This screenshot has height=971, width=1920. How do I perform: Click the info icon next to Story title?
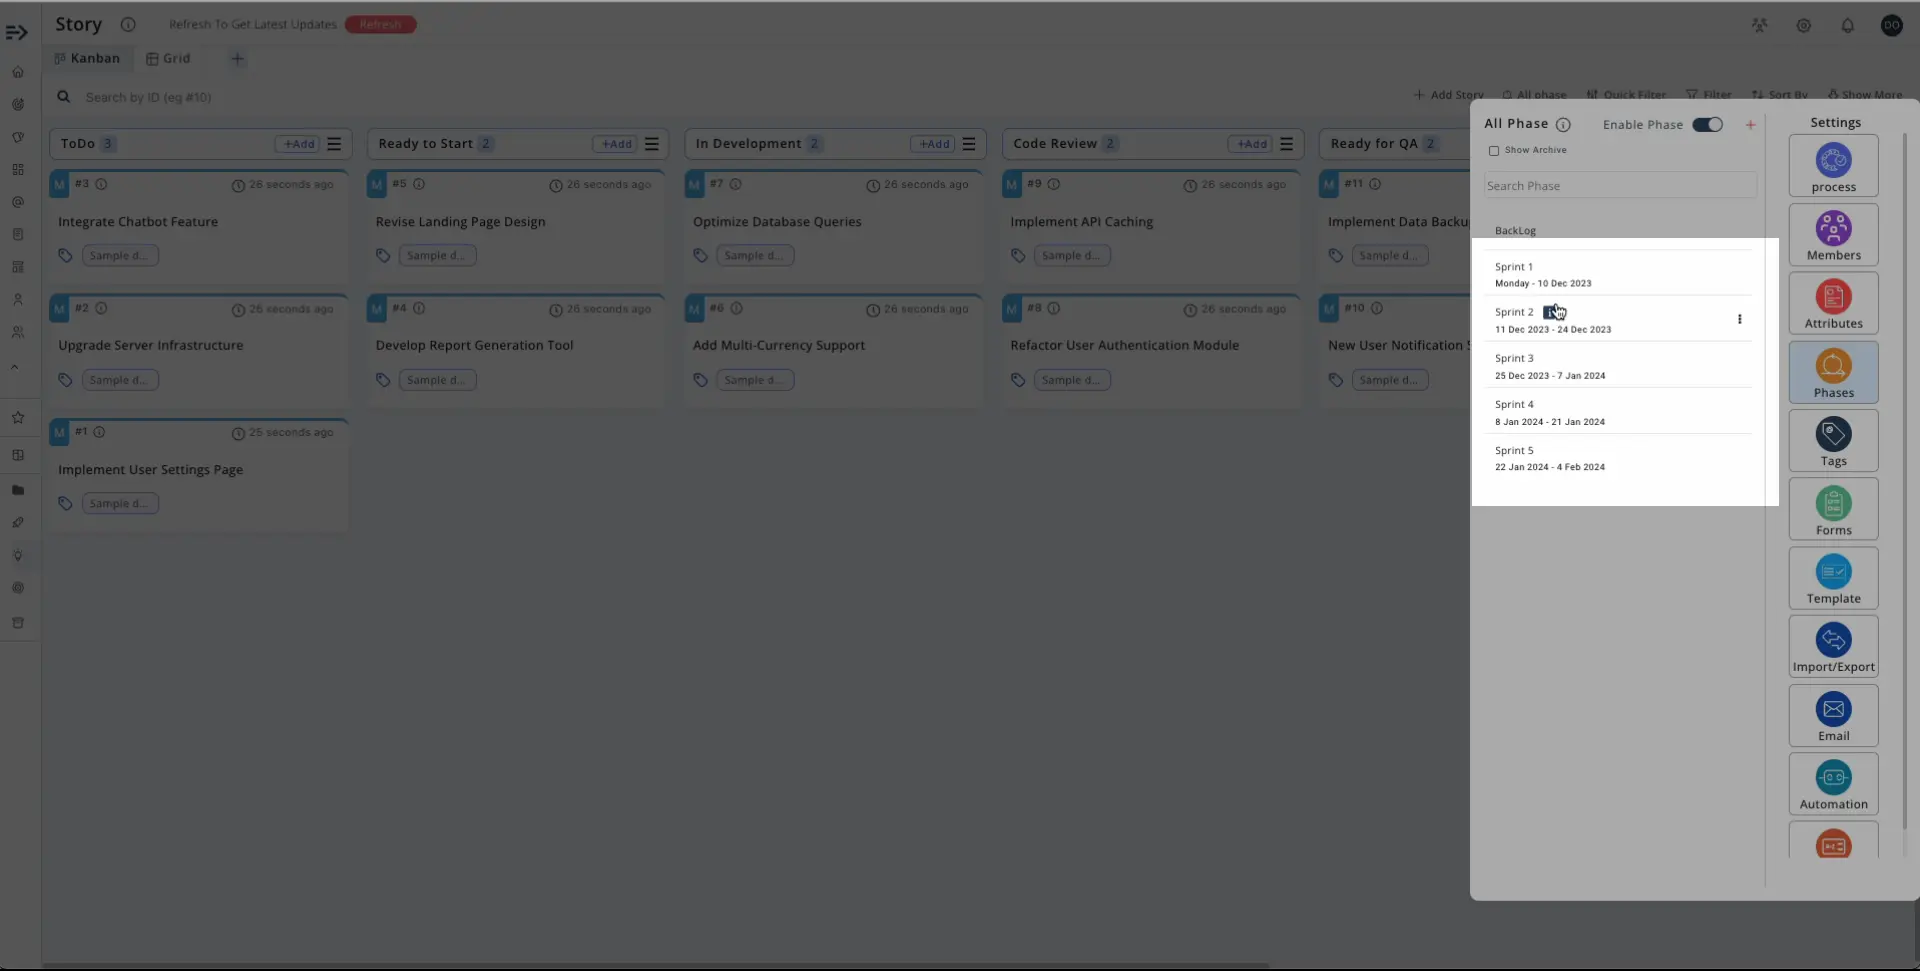click(128, 24)
